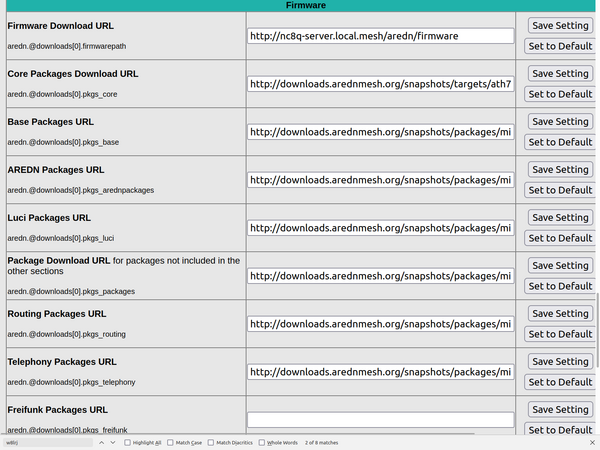Save the Firmware Download URL setting
The height and width of the screenshot is (450, 600).
(560, 26)
